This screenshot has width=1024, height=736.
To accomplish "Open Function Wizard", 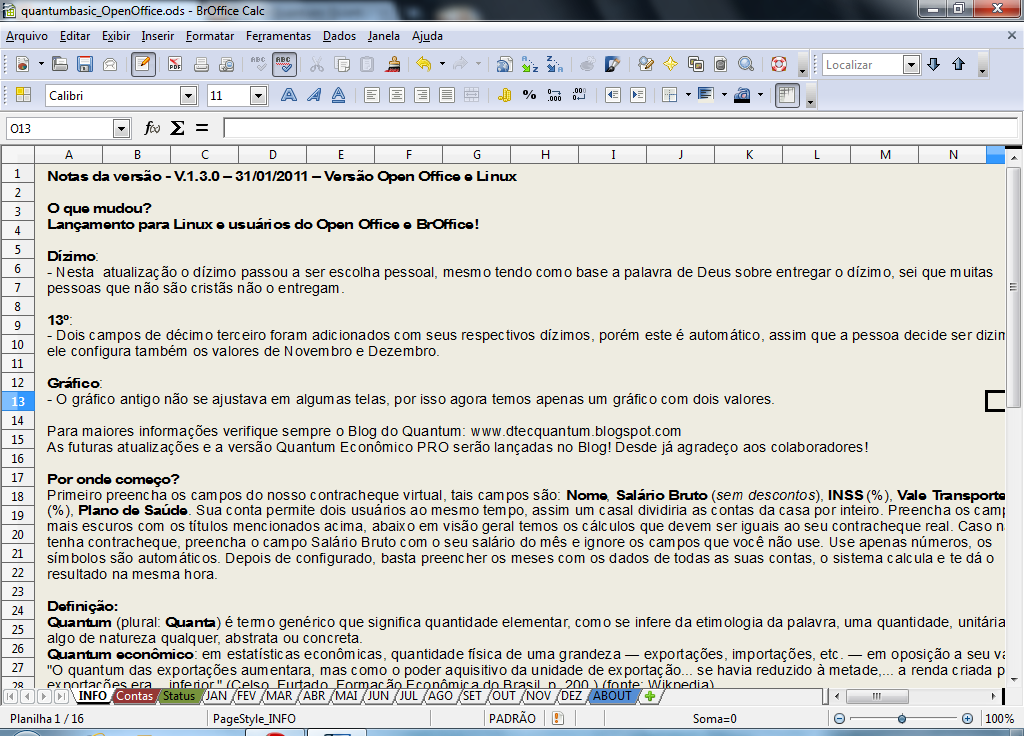I will point(152,128).
